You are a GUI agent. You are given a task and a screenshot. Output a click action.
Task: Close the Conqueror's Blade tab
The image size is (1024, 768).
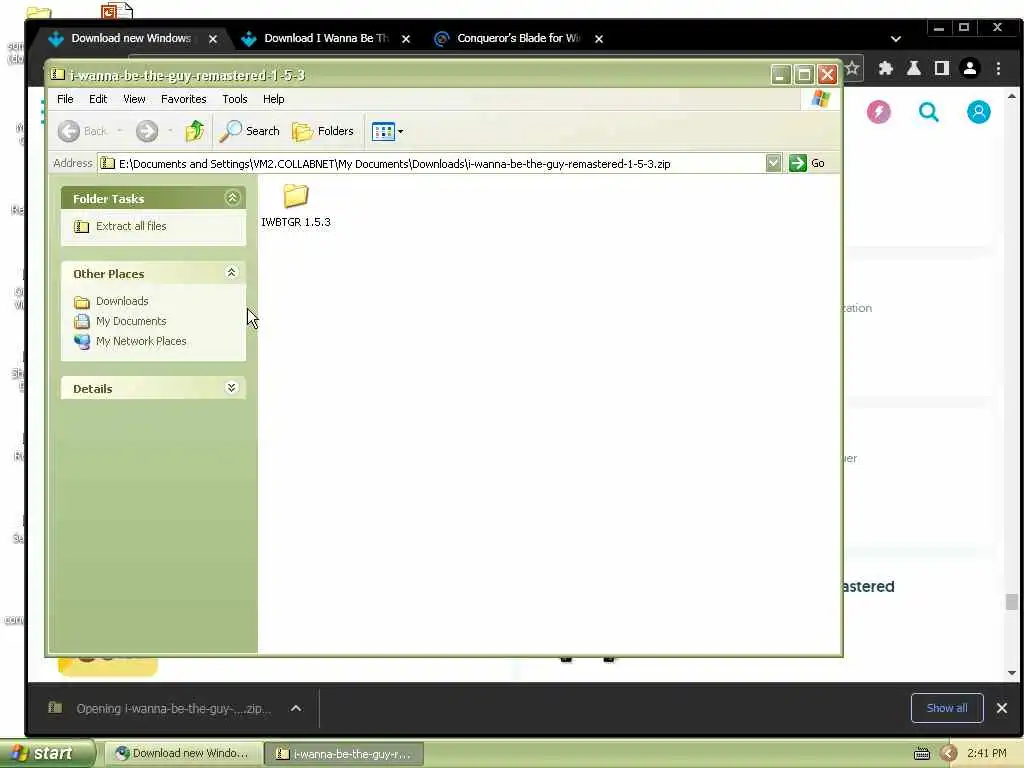[x=599, y=39]
